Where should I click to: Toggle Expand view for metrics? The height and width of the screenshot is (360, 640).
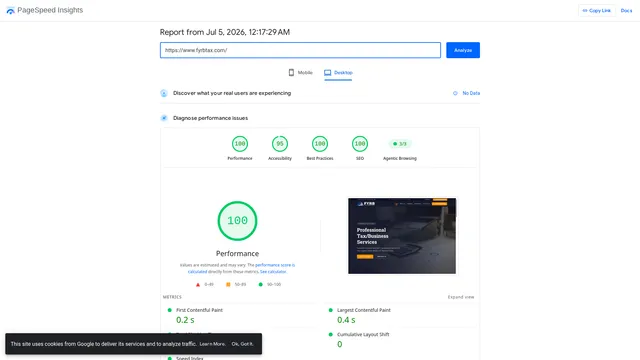[461, 297]
